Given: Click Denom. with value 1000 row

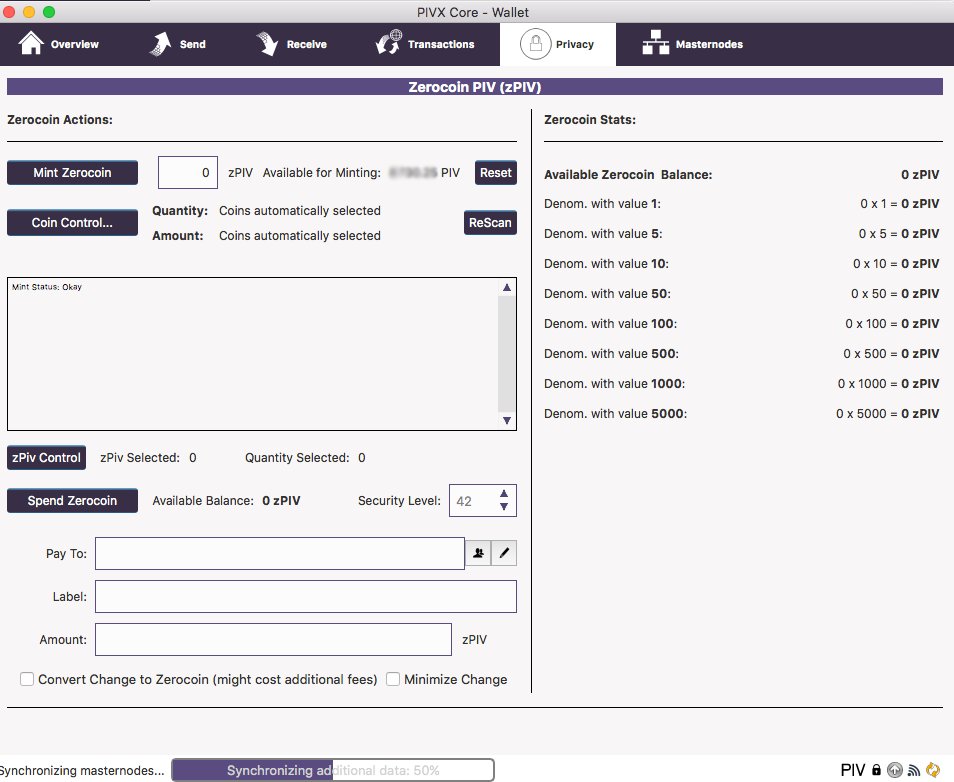Looking at the screenshot, I should (742, 384).
